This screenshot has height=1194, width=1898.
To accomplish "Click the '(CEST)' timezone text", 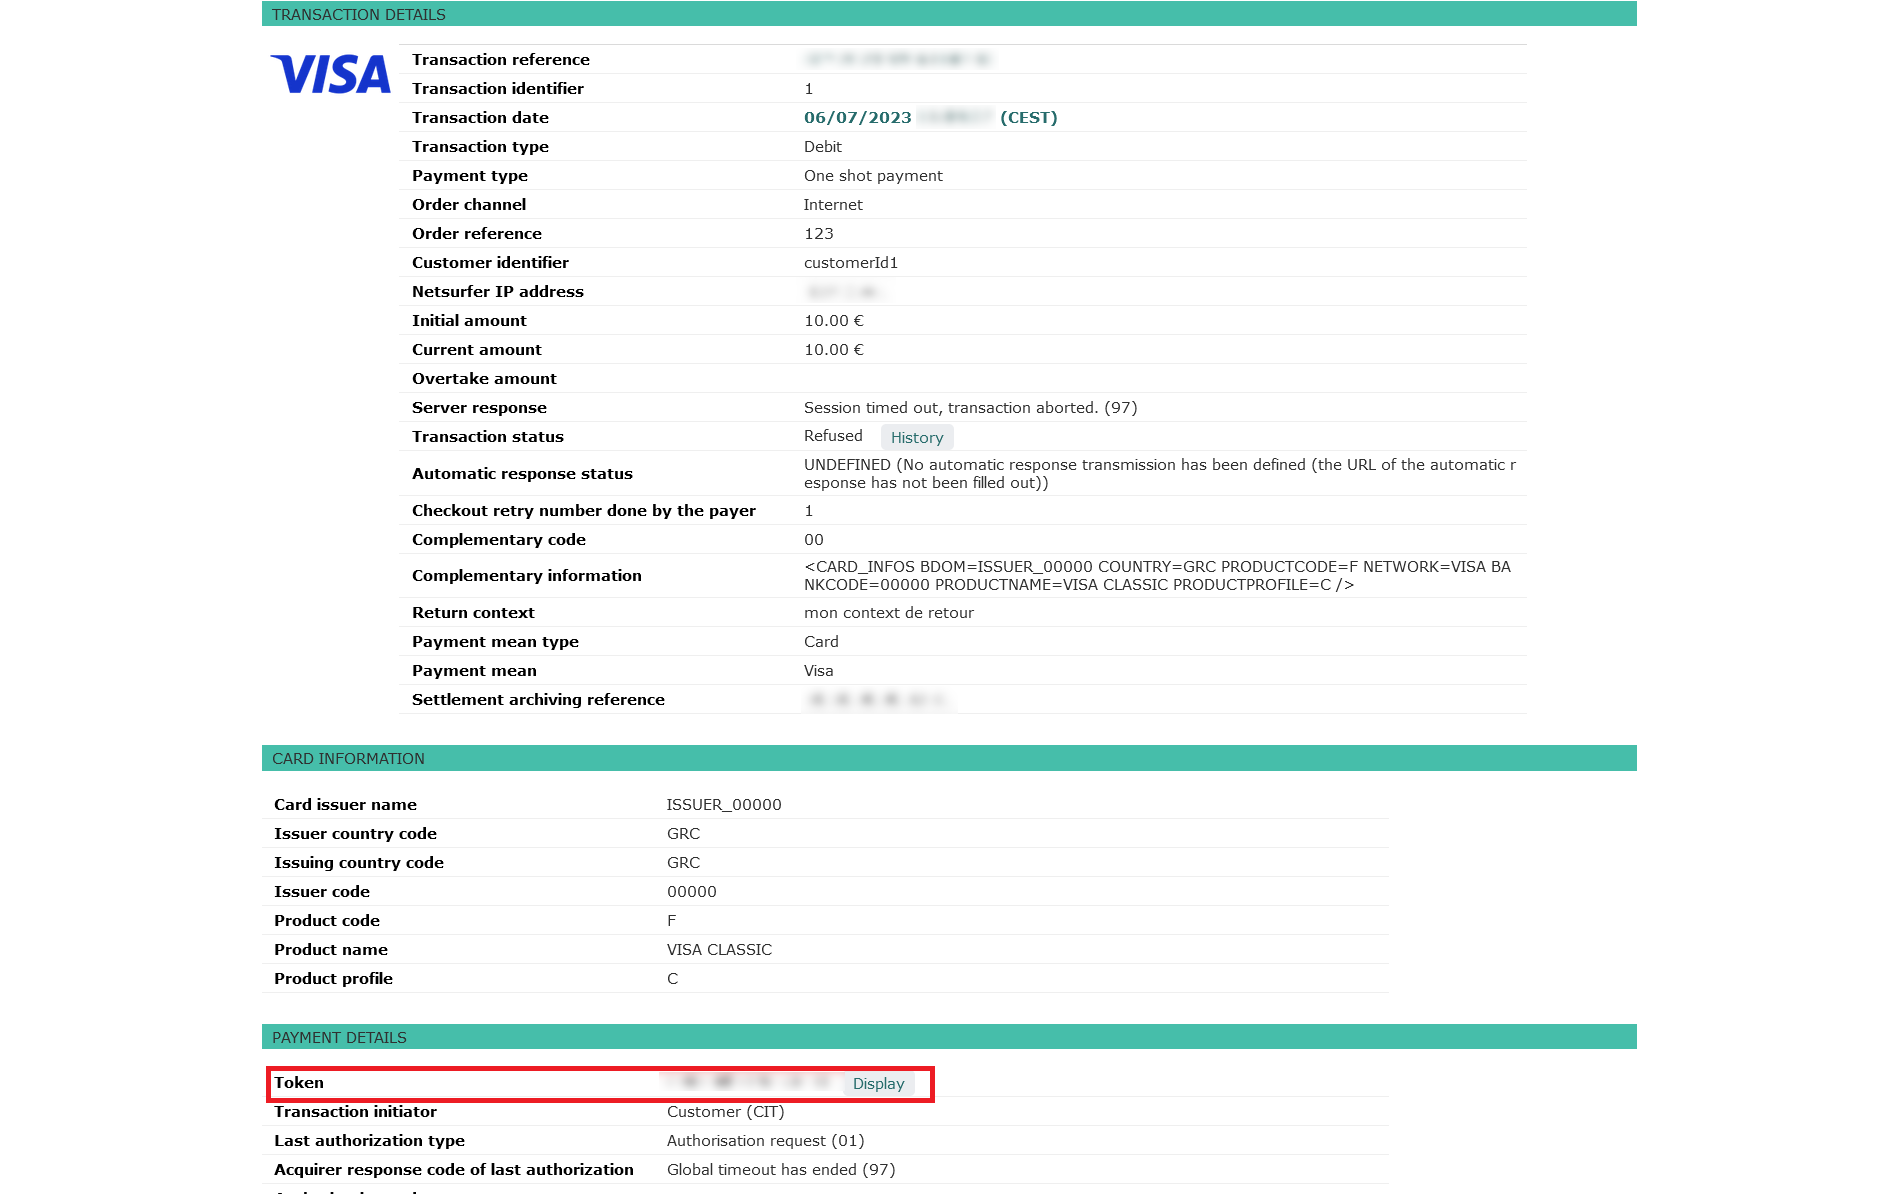I will [1029, 118].
